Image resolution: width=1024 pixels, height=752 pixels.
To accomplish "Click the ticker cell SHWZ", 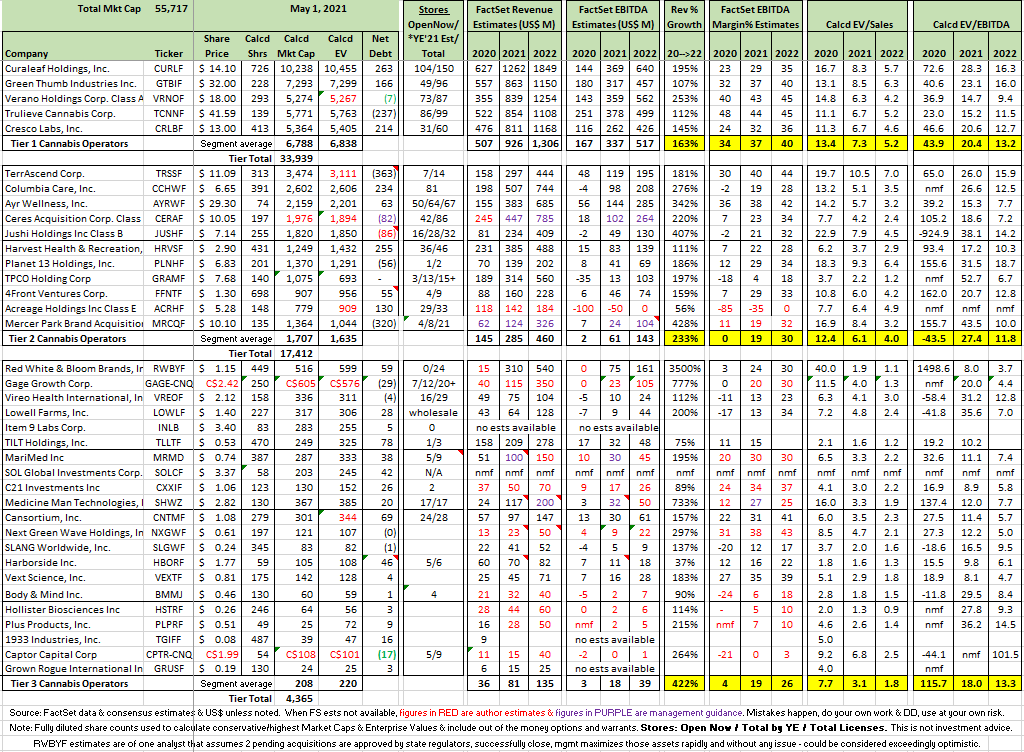I will pos(168,503).
